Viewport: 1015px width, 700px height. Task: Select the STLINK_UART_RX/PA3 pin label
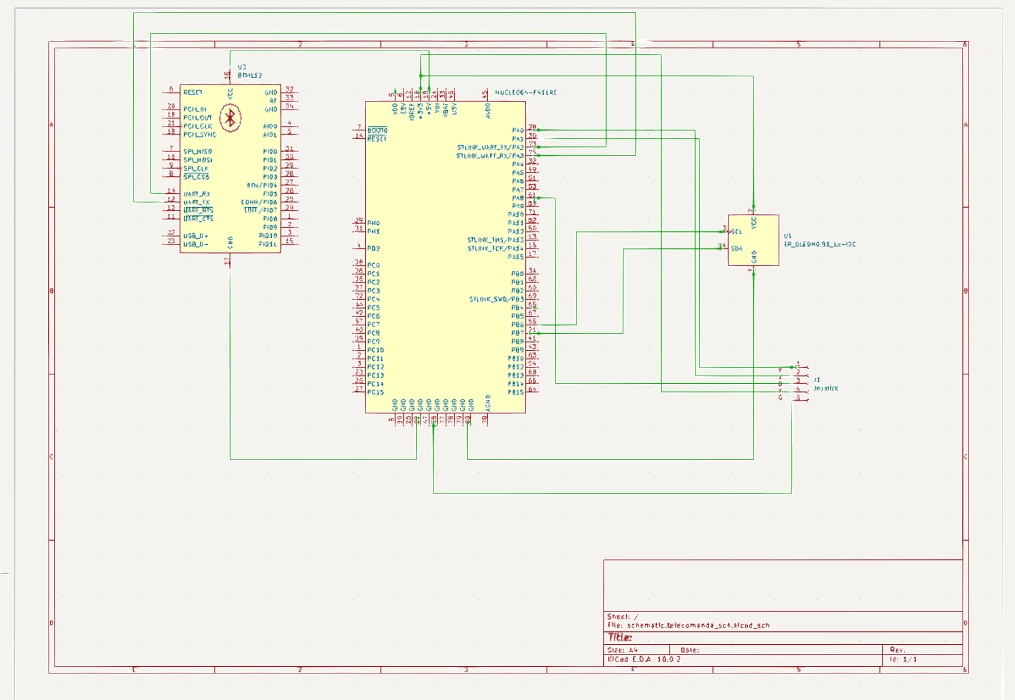coord(490,156)
